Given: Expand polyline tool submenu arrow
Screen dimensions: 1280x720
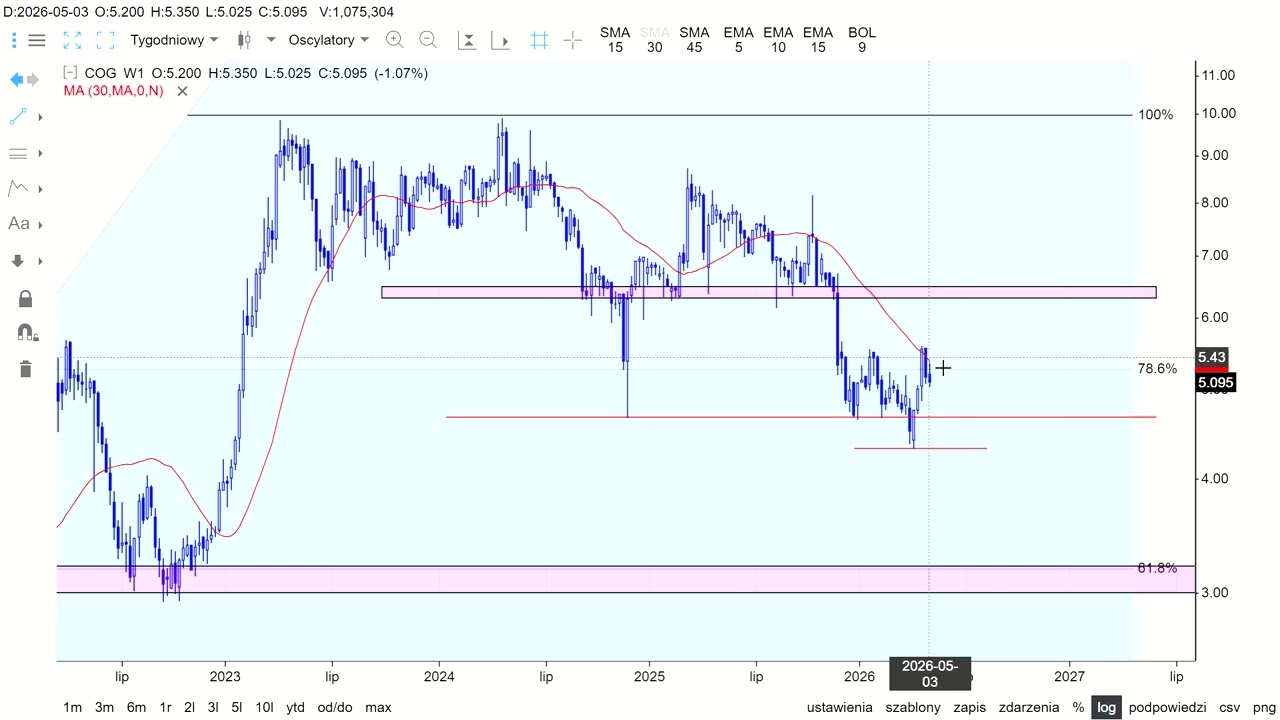Looking at the screenshot, I should point(40,189).
